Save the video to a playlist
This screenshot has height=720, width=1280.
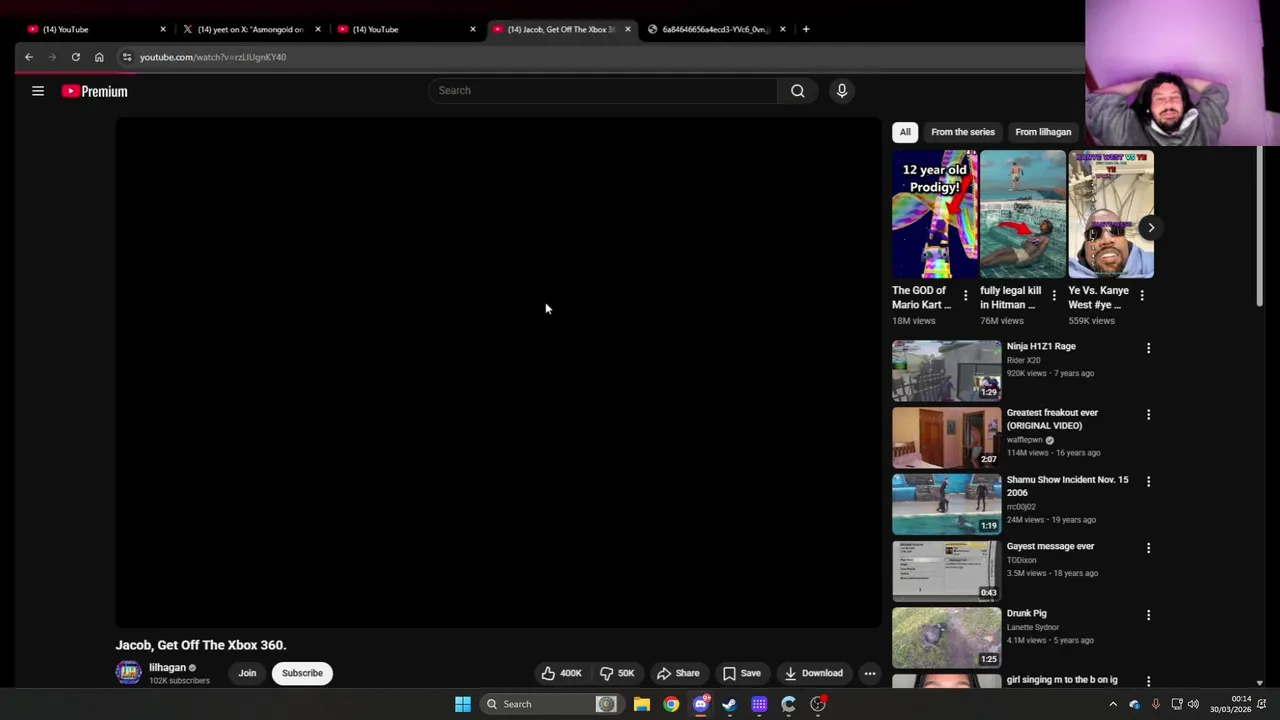click(741, 673)
